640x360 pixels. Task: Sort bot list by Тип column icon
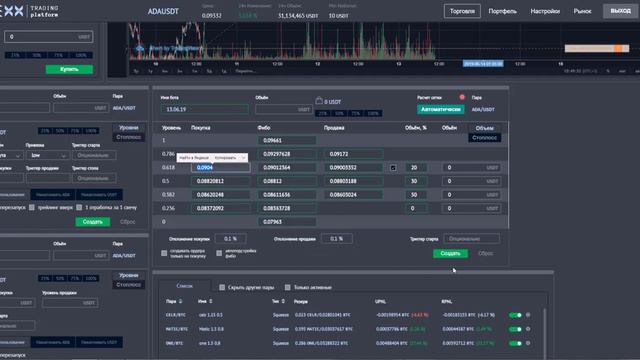pyautogui.click(x=282, y=301)
